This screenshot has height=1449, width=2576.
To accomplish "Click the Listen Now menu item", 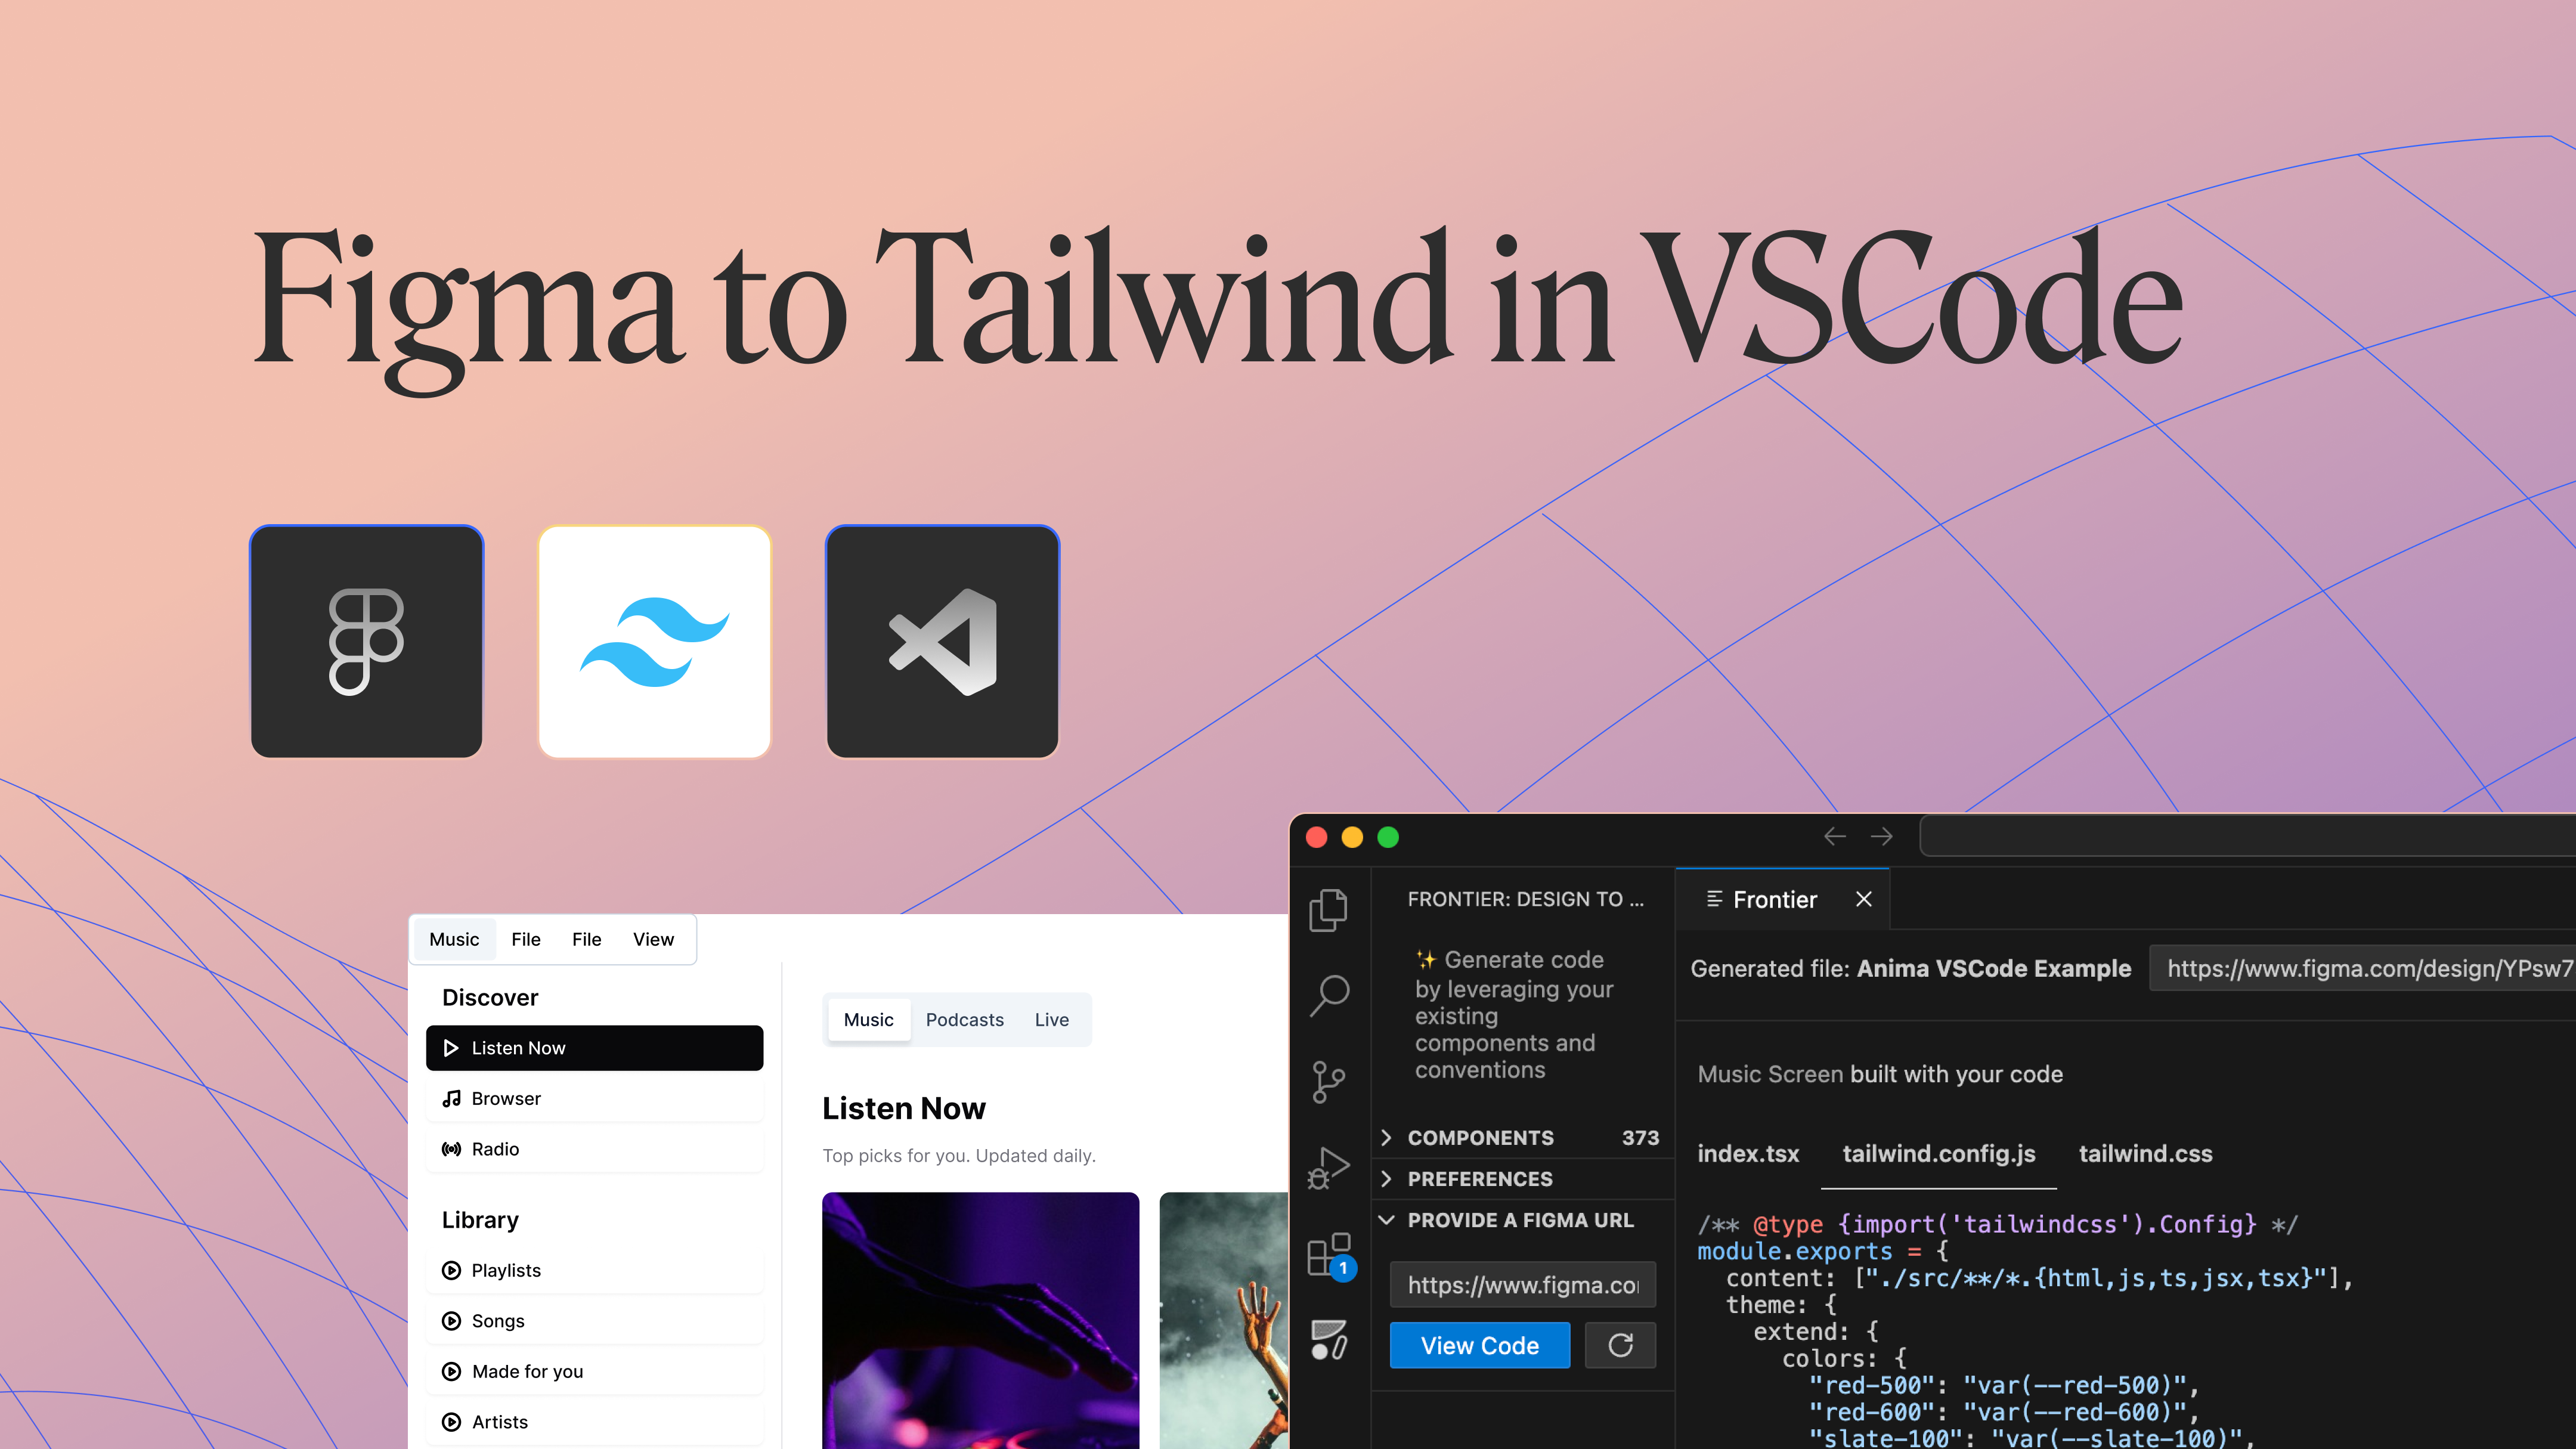I will [595, 1047].
